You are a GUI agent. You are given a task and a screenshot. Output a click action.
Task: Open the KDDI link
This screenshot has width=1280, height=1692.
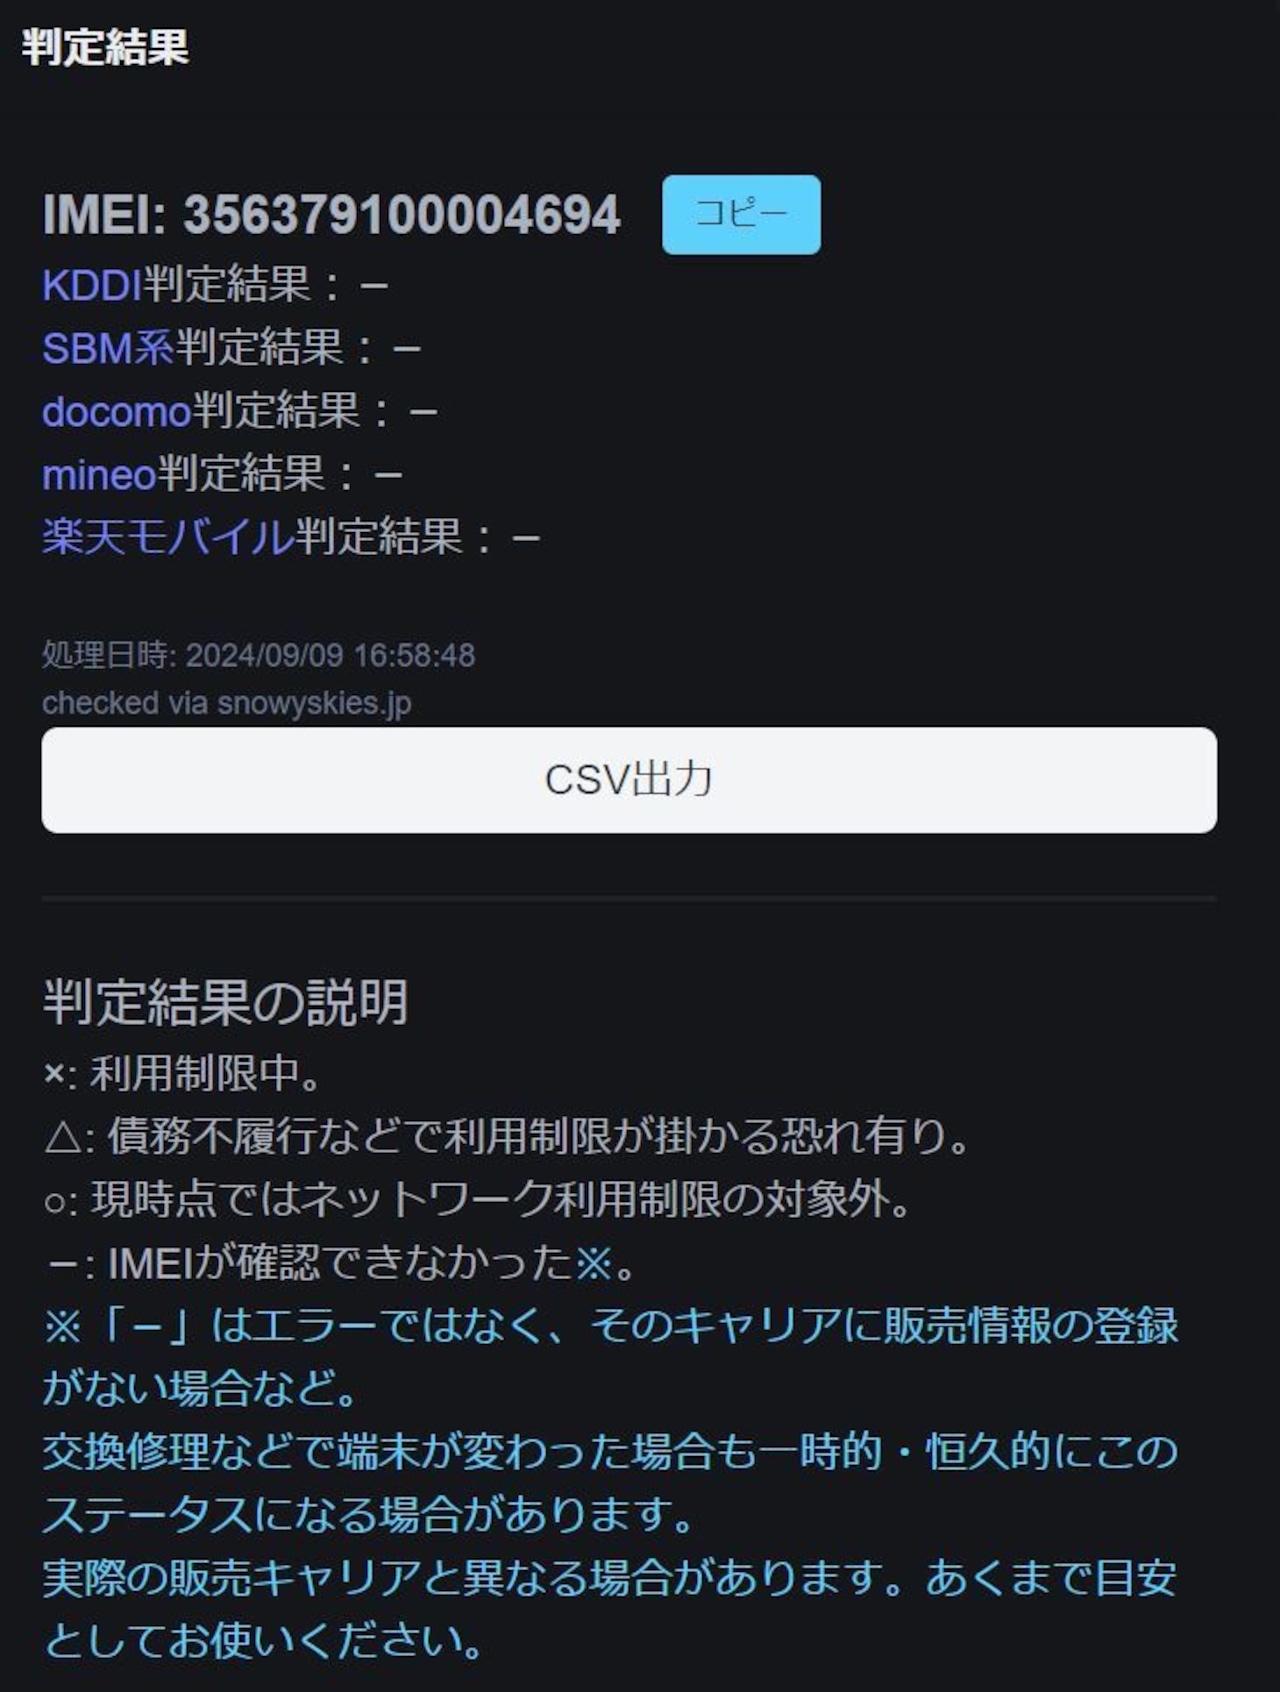[x=92, y=286]
